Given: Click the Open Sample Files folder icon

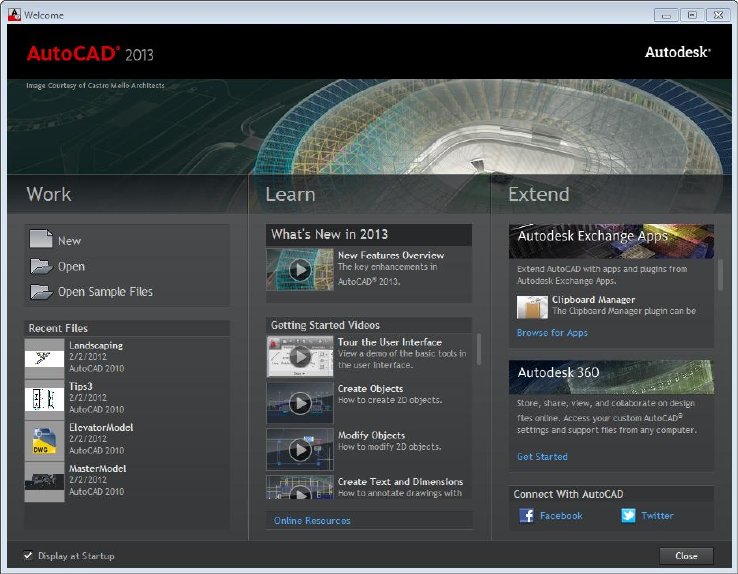Looking at the screenshot, I should tap(41, 292).
